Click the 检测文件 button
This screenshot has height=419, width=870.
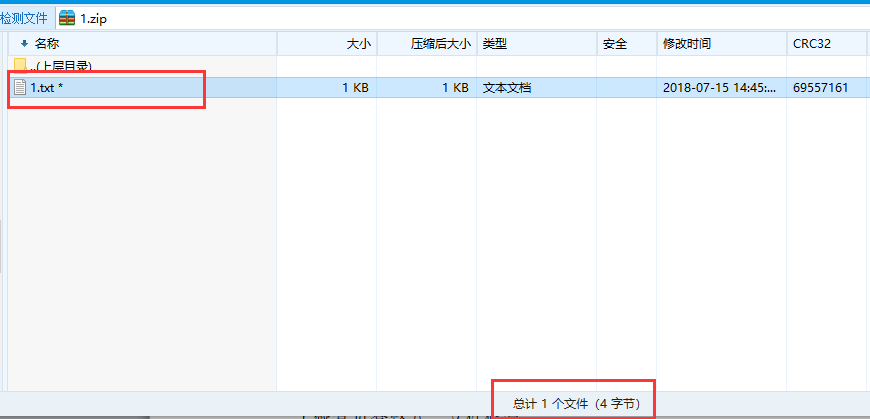(24, 18)
